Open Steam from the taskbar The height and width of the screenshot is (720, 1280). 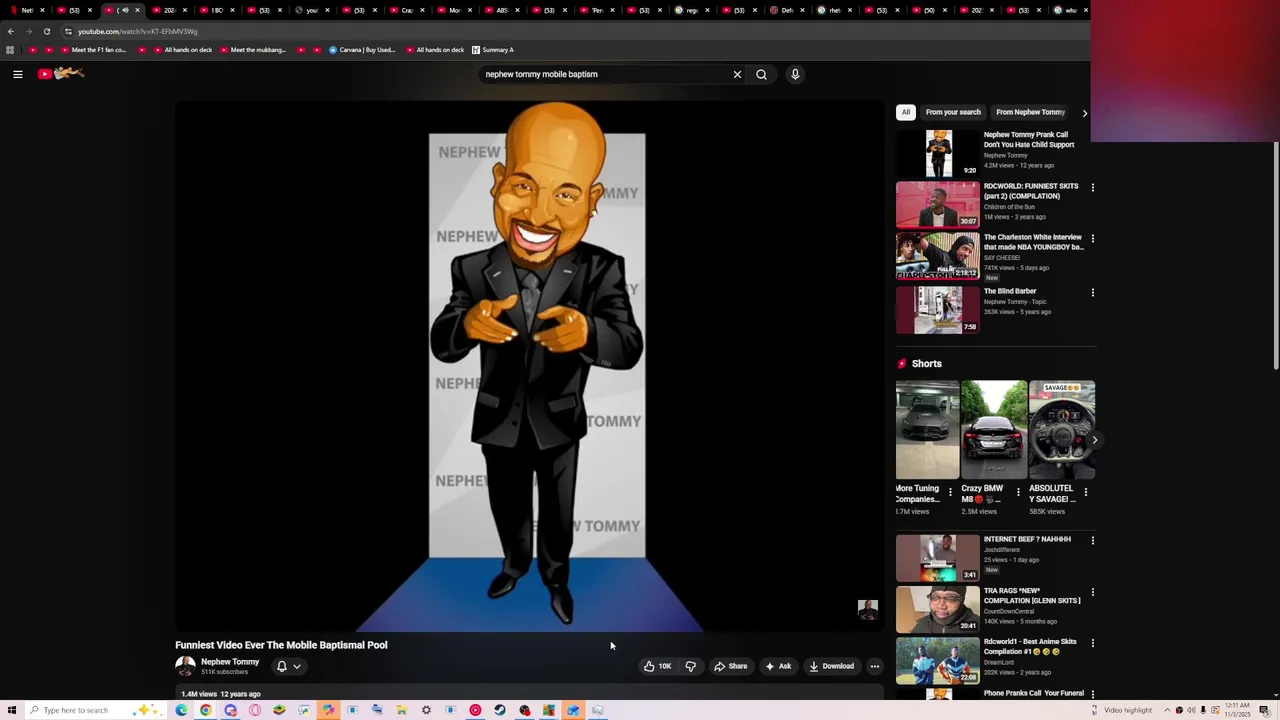tap(500, 710)
